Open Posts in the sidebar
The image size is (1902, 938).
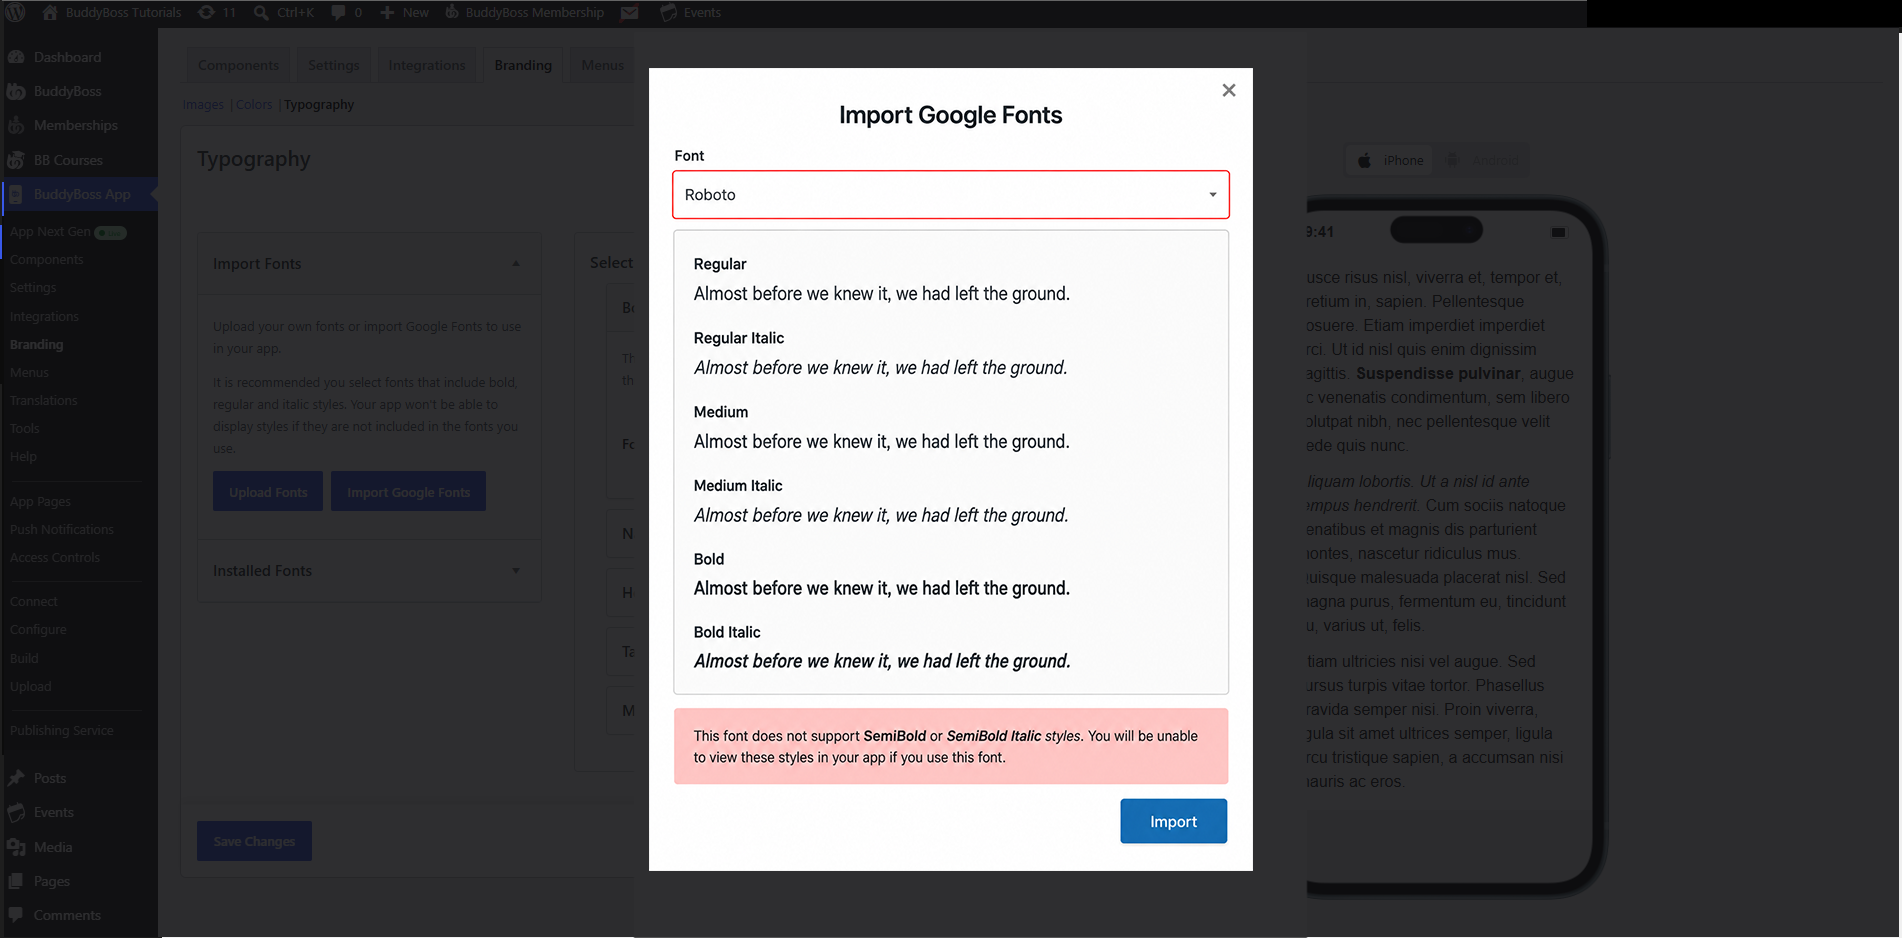50,778
